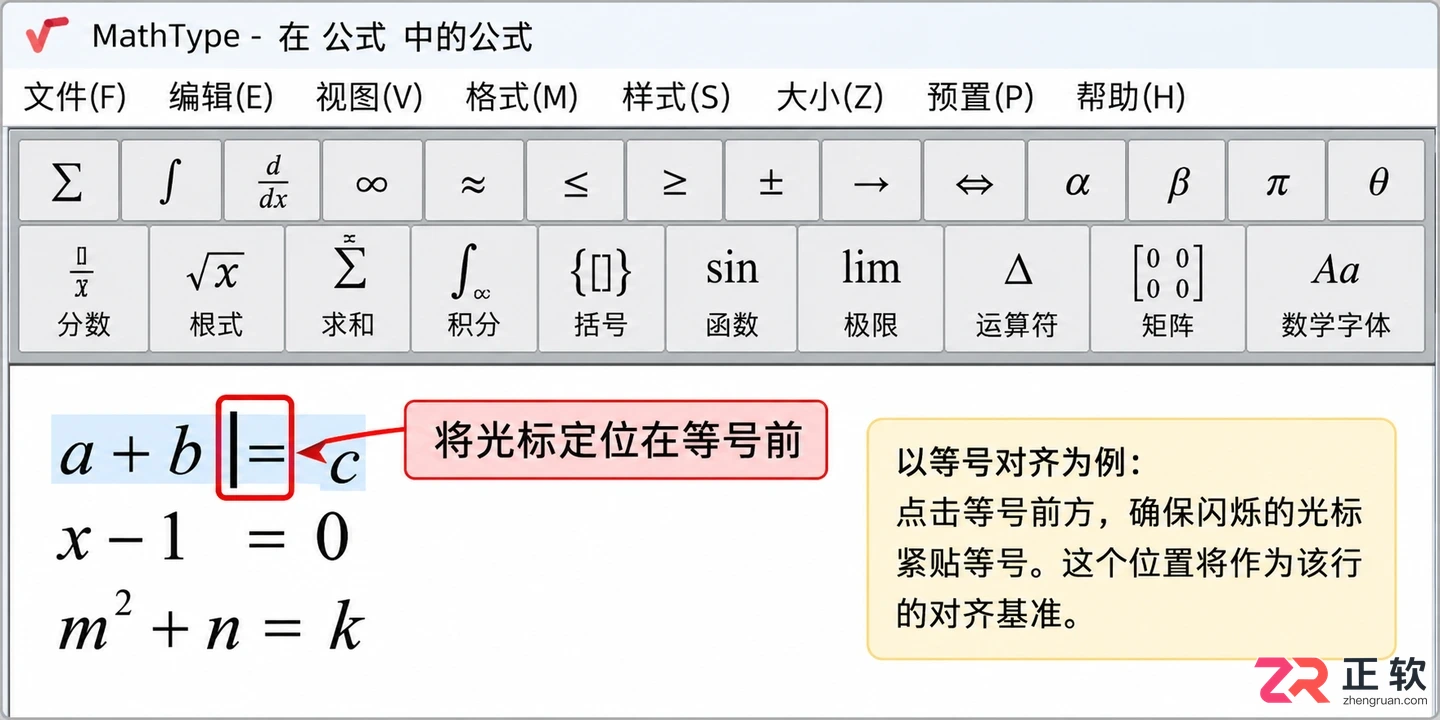Click the equation line m² + n = k
The image size is (1440, 720).
[210, 622]
